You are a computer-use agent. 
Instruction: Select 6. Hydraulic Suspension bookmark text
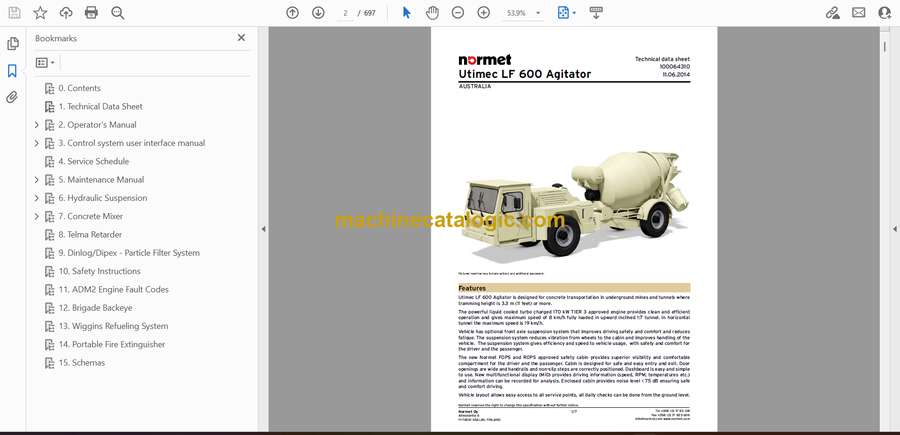103,198
